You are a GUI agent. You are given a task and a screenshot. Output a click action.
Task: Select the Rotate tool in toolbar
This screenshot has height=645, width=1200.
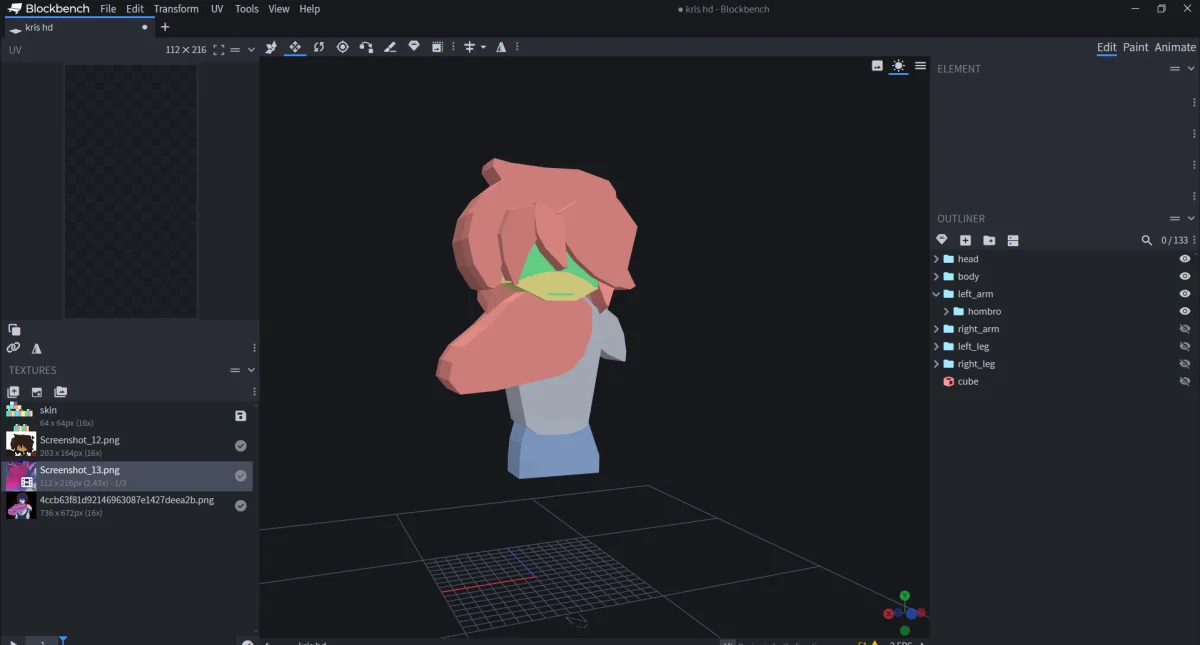(319, 47)
